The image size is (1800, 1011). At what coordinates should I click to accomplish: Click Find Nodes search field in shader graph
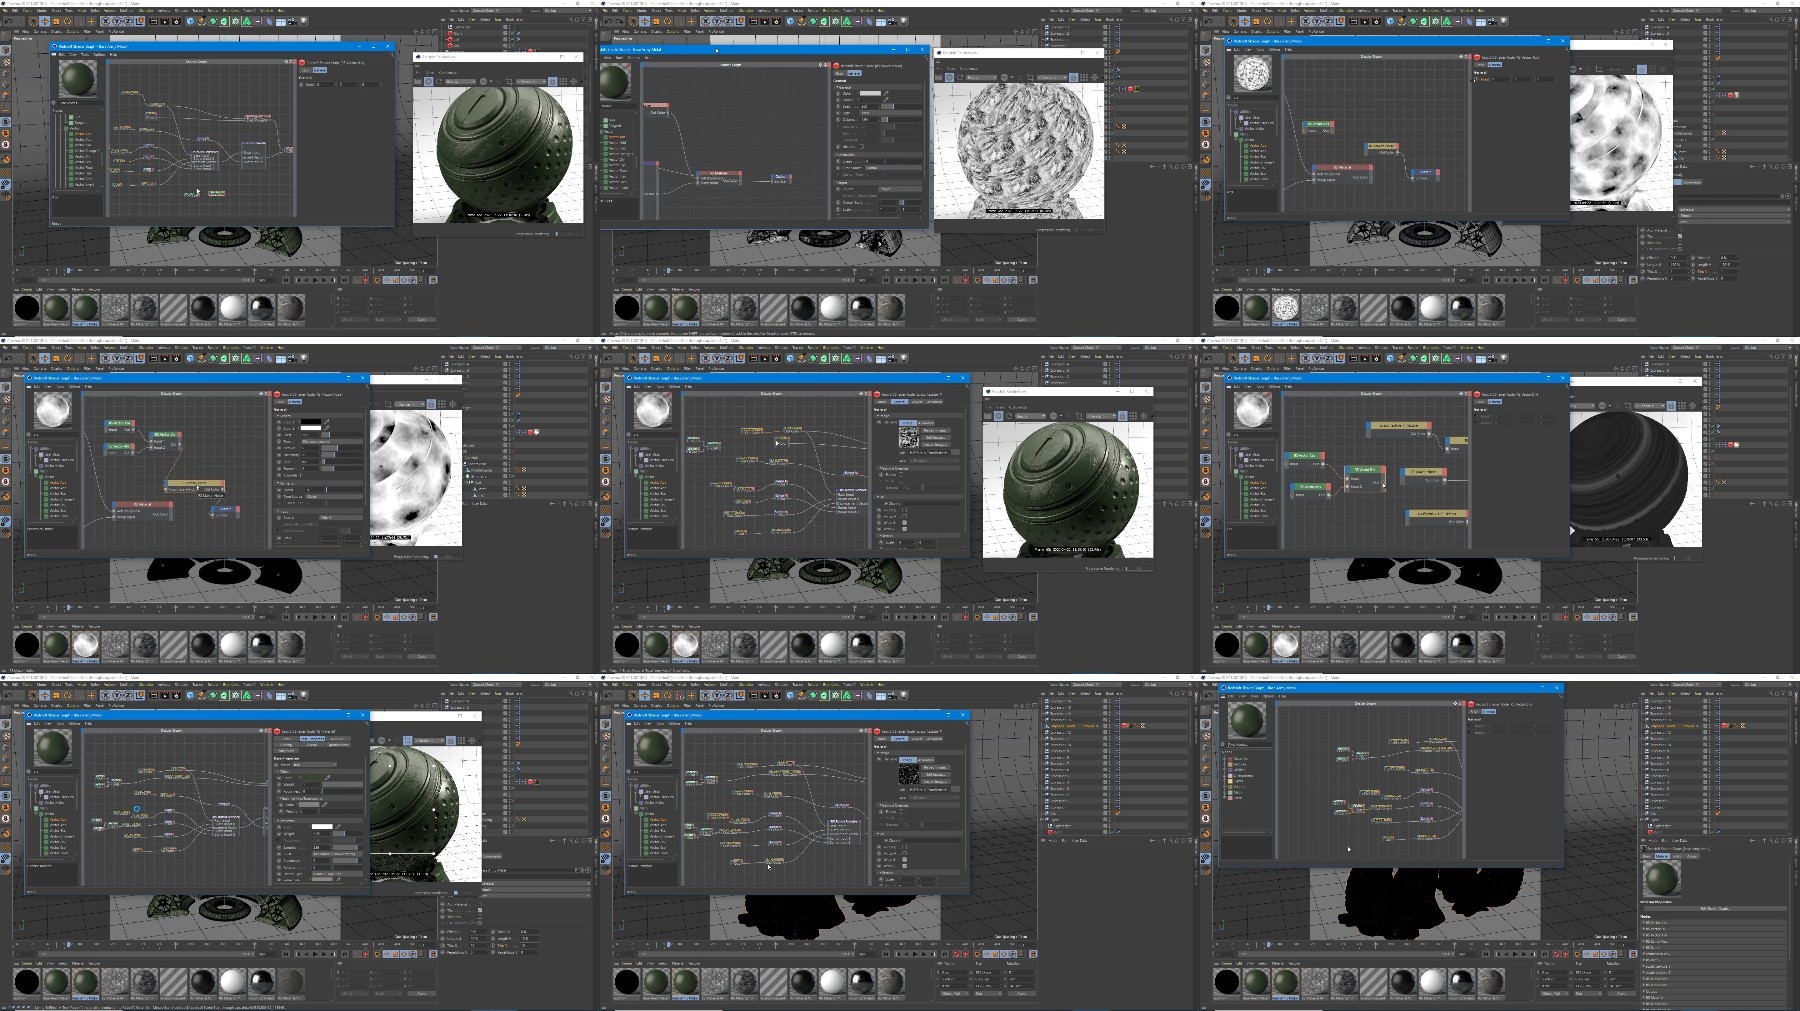[1249, 744]
